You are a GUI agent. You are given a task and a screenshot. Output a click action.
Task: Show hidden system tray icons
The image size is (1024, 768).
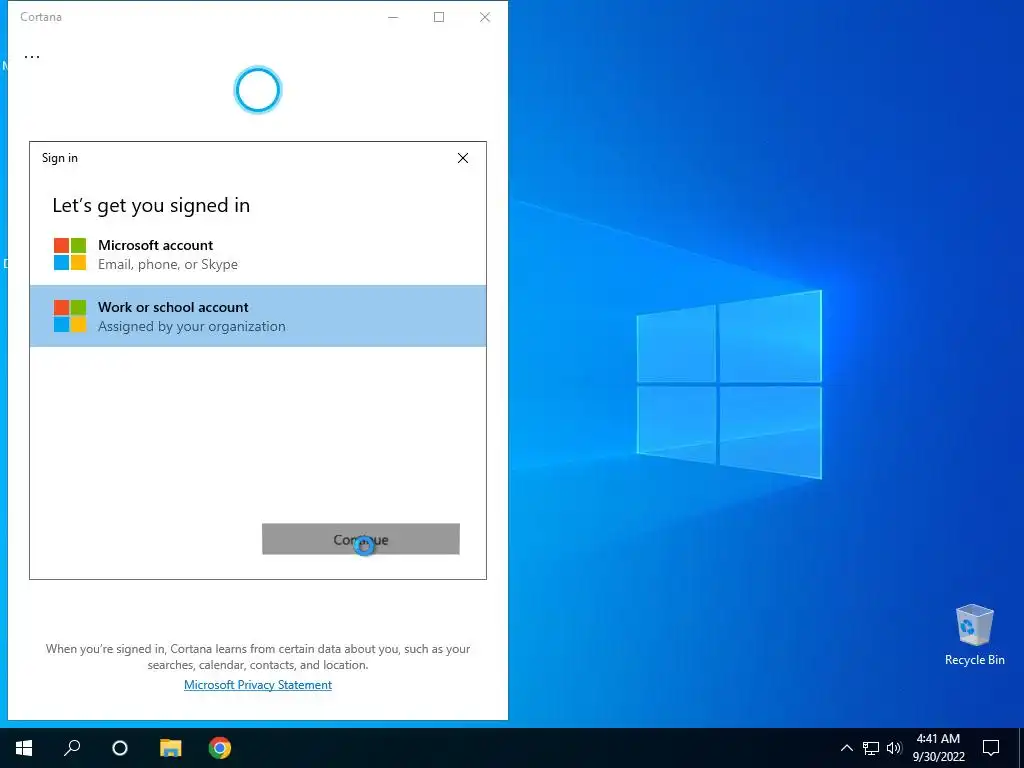click(846, 748)
